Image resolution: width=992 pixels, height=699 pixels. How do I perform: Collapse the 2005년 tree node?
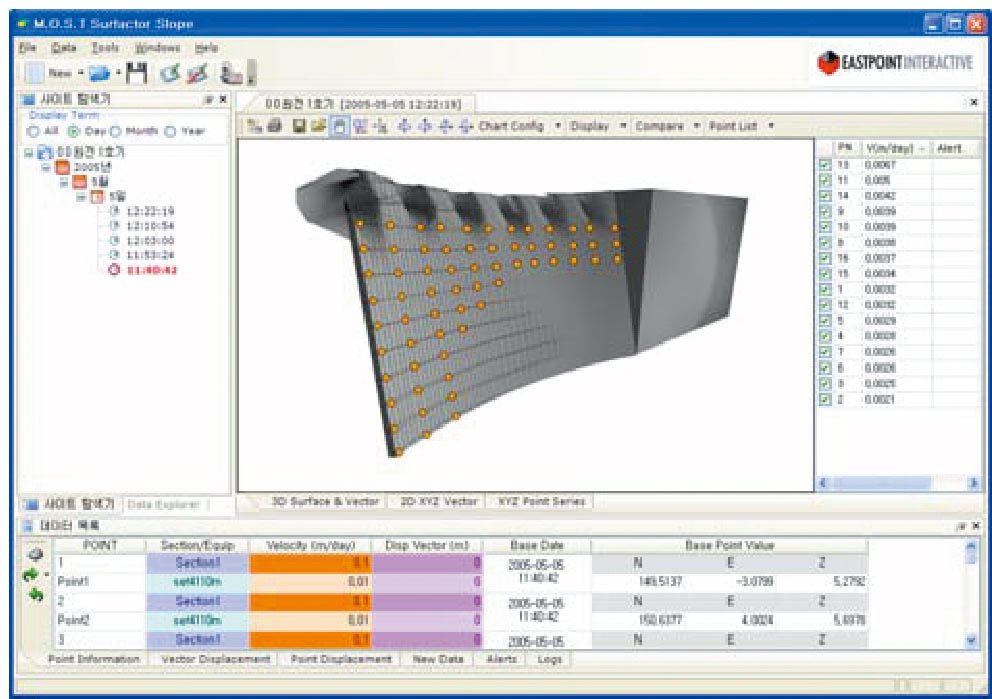coord(46,167)
